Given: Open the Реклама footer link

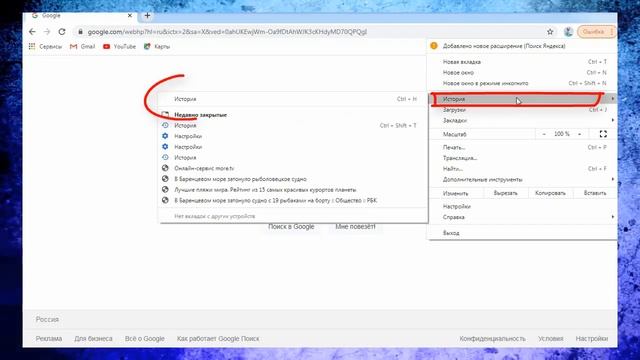Looking at the screenshot, I should pos(49,339).
